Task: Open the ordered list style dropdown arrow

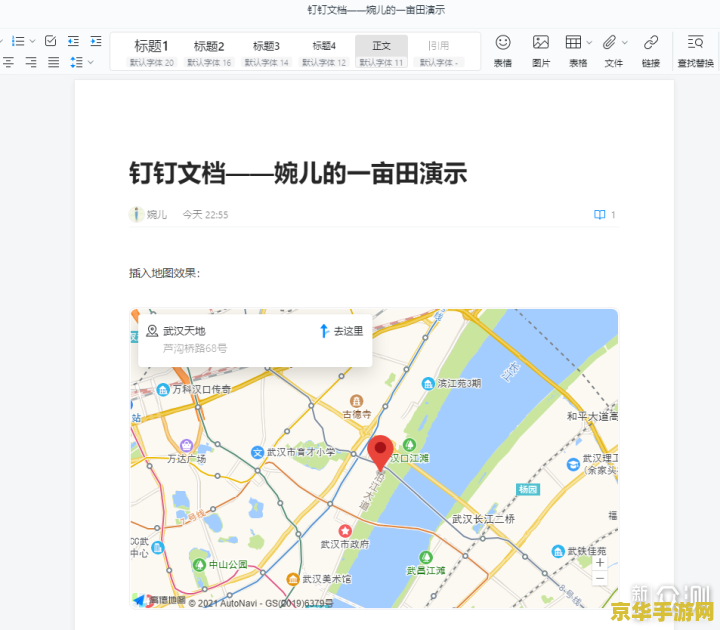Action: pos(33,41)
